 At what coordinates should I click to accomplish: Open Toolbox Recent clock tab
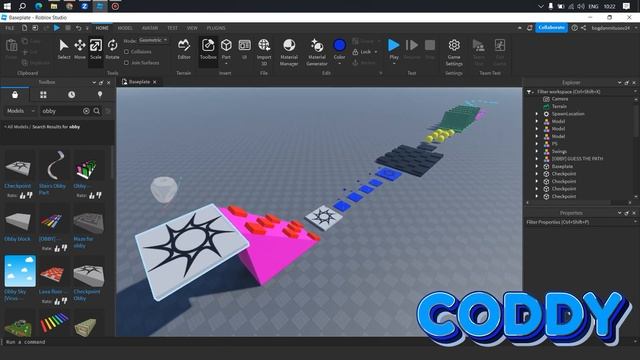click(71, 95)
